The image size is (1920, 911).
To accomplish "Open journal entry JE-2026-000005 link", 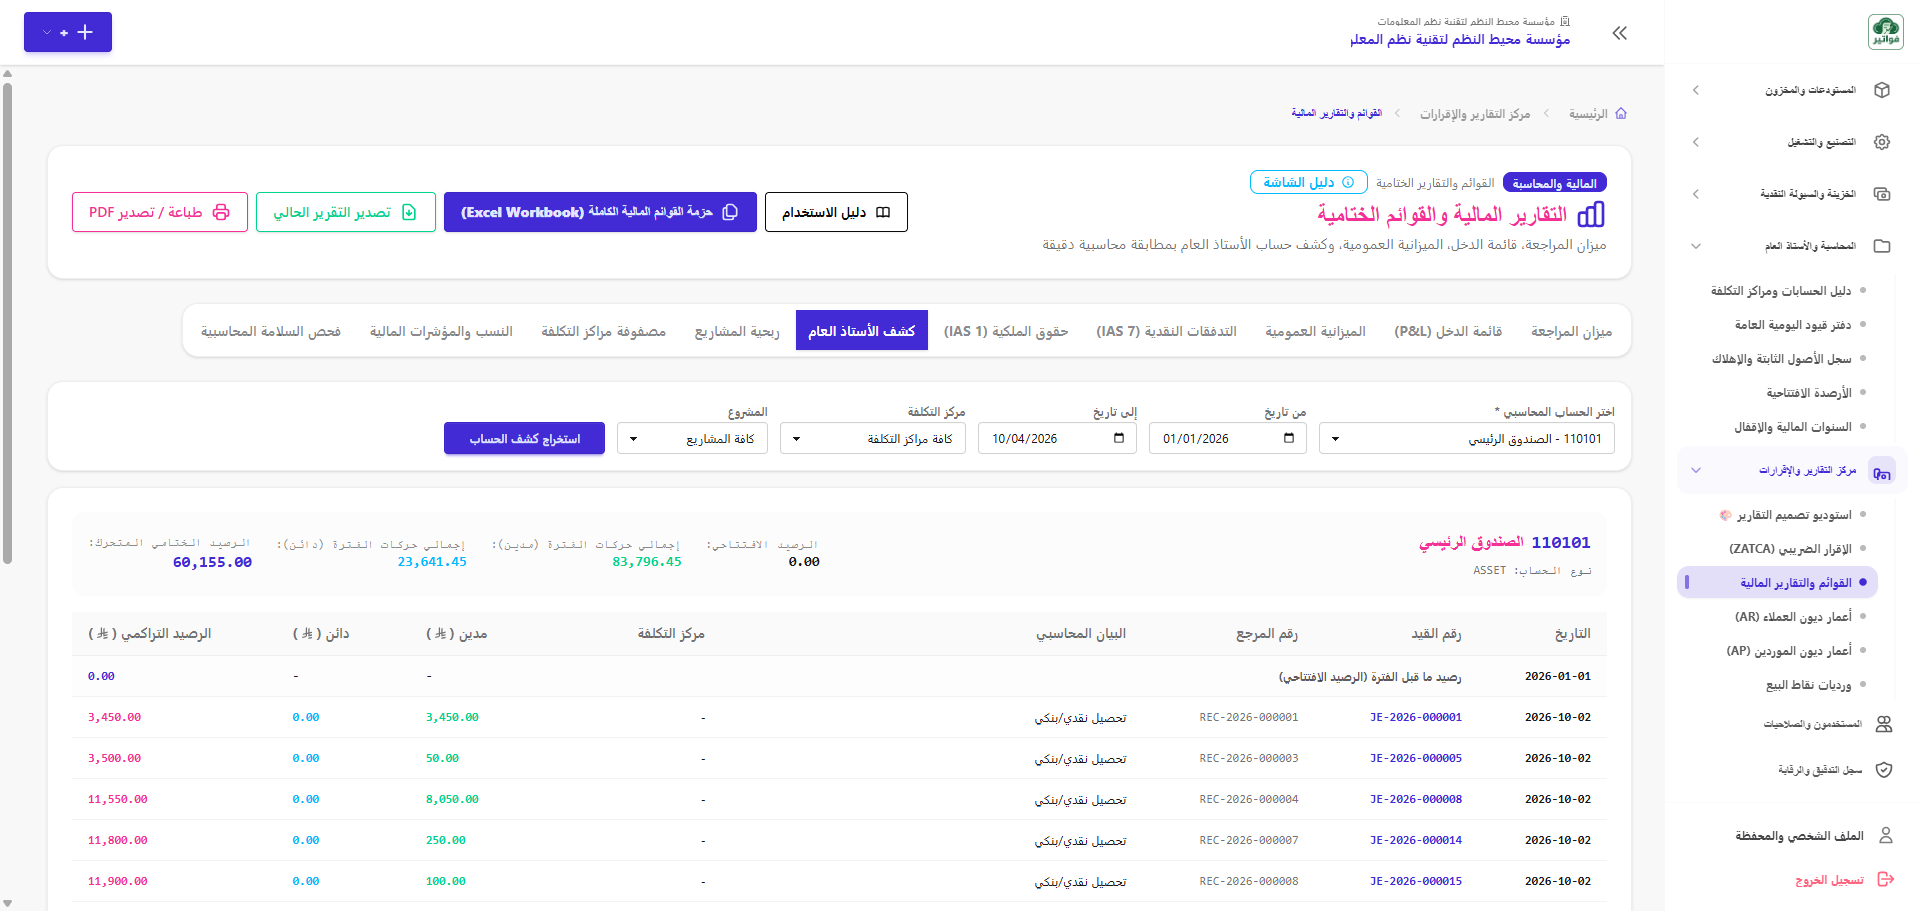I will (x=1416, y=758).
